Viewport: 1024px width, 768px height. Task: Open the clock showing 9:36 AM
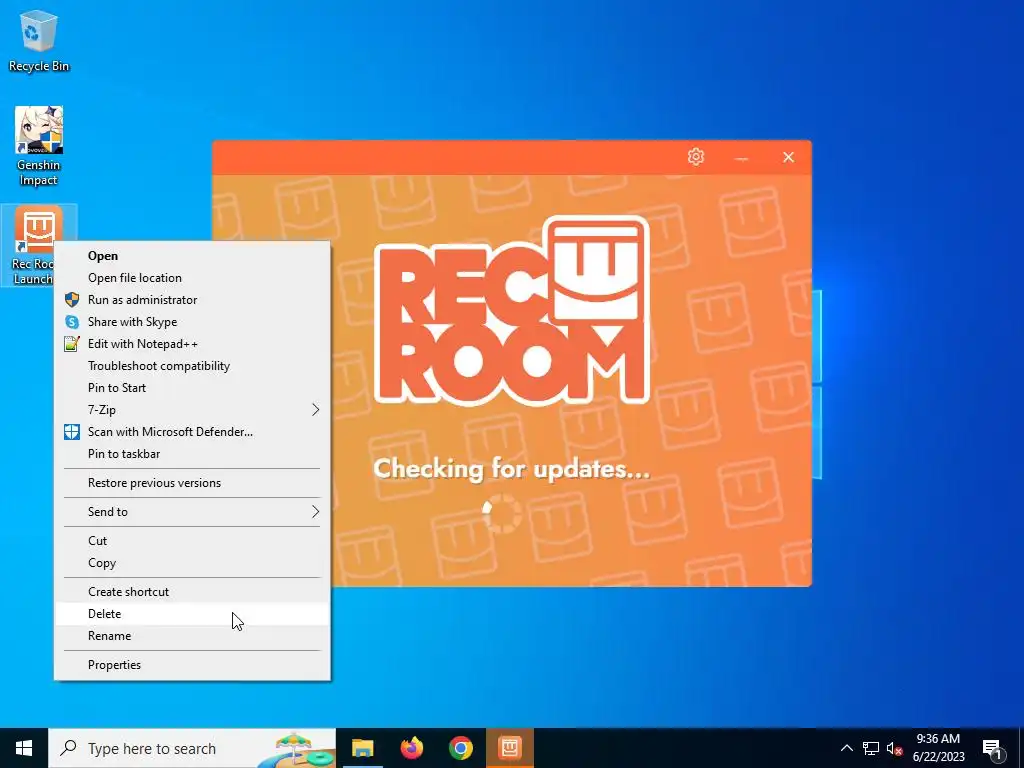938,748
